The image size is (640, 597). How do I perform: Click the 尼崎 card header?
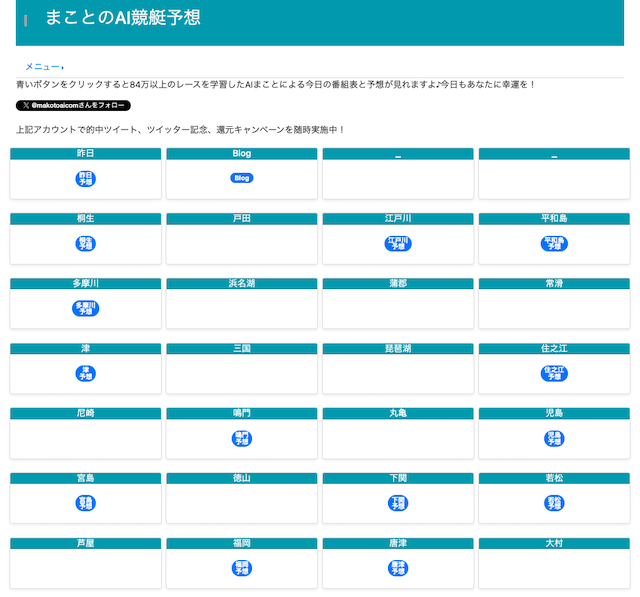pyautogui.click(x=85, y=413)
